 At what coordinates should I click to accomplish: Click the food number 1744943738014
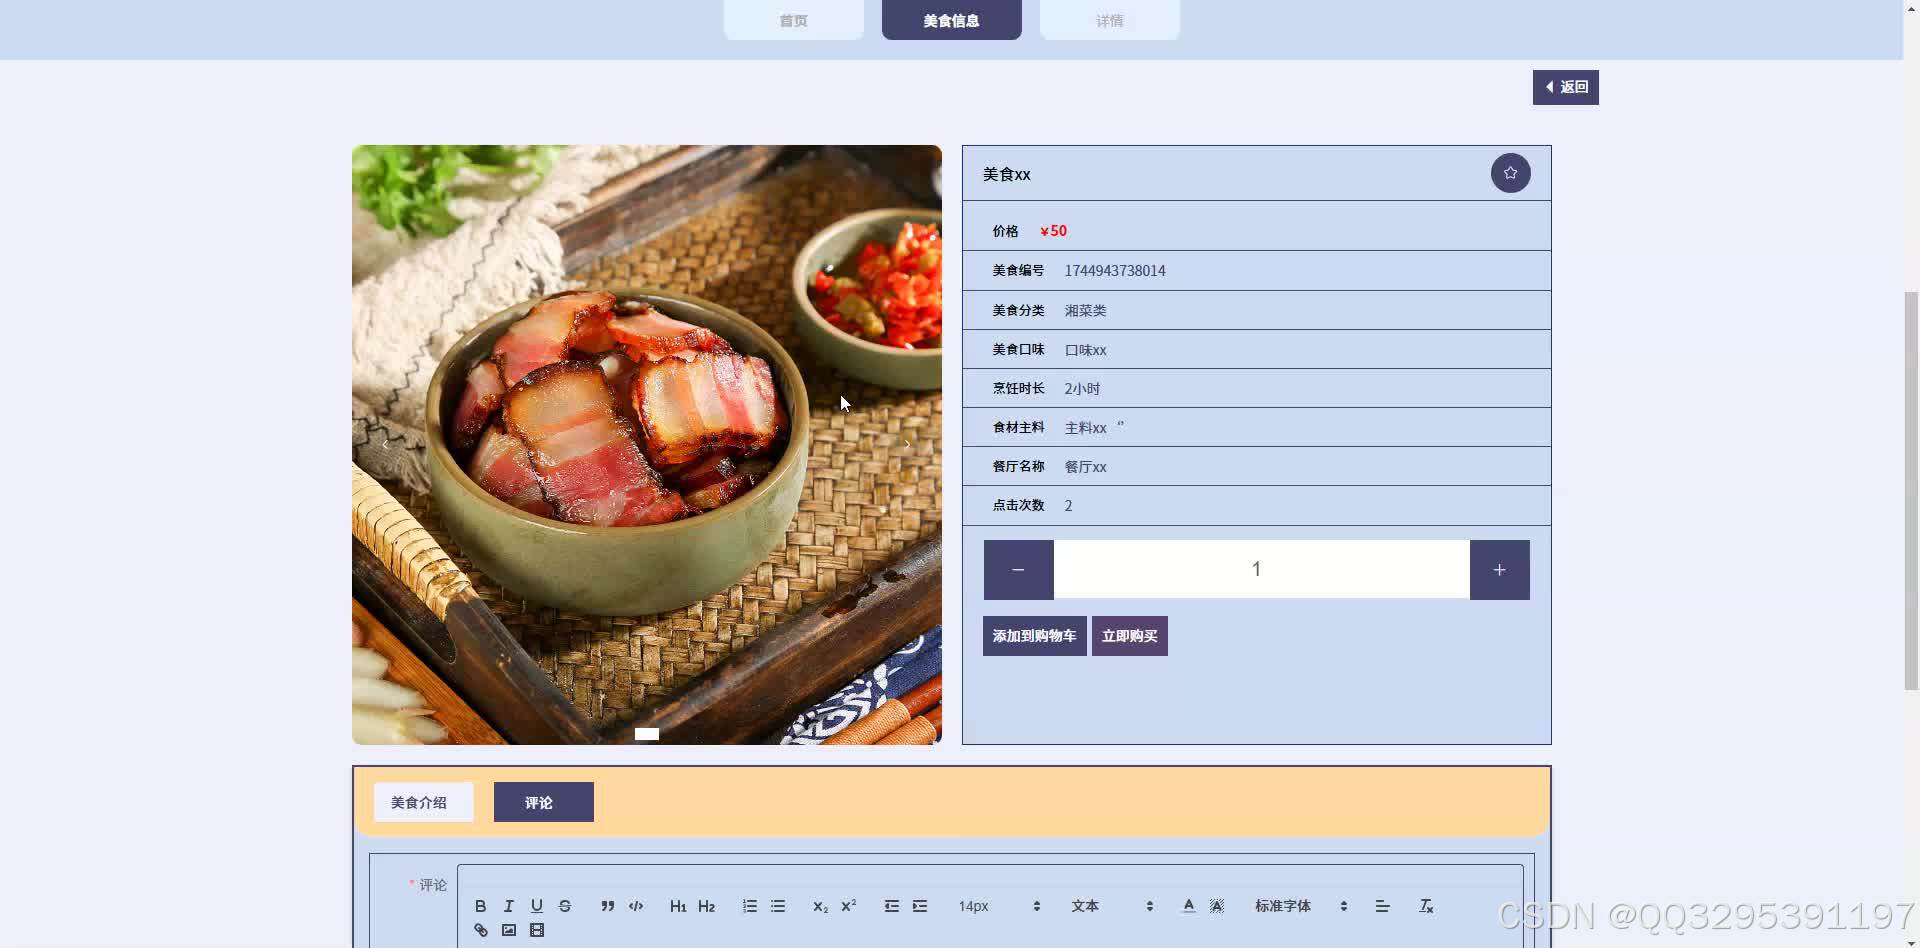pyautogui.click(x=1115, y=271)
